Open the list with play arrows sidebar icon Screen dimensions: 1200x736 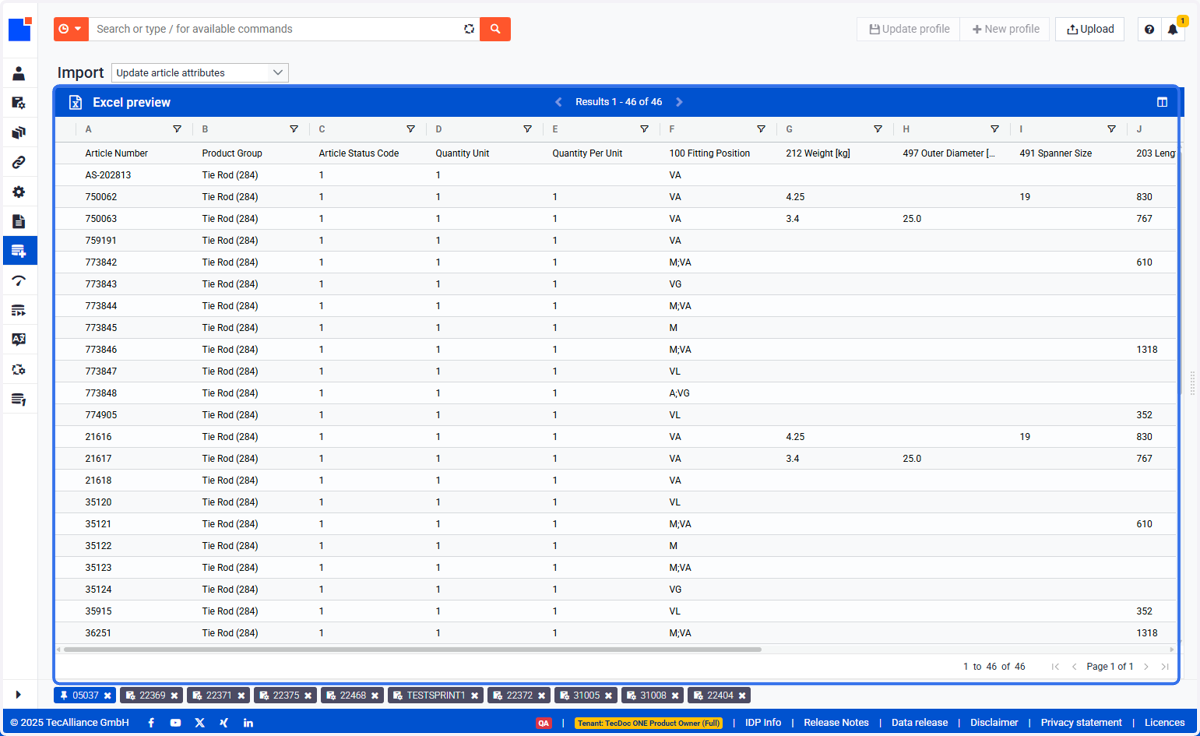18,311
